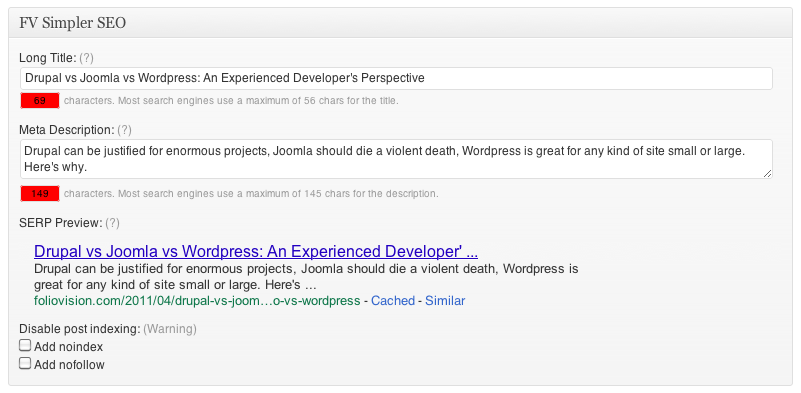This screenshot has width=801, height=393.
Task: Open the (?) help next to Long Title
Action: 86,58
